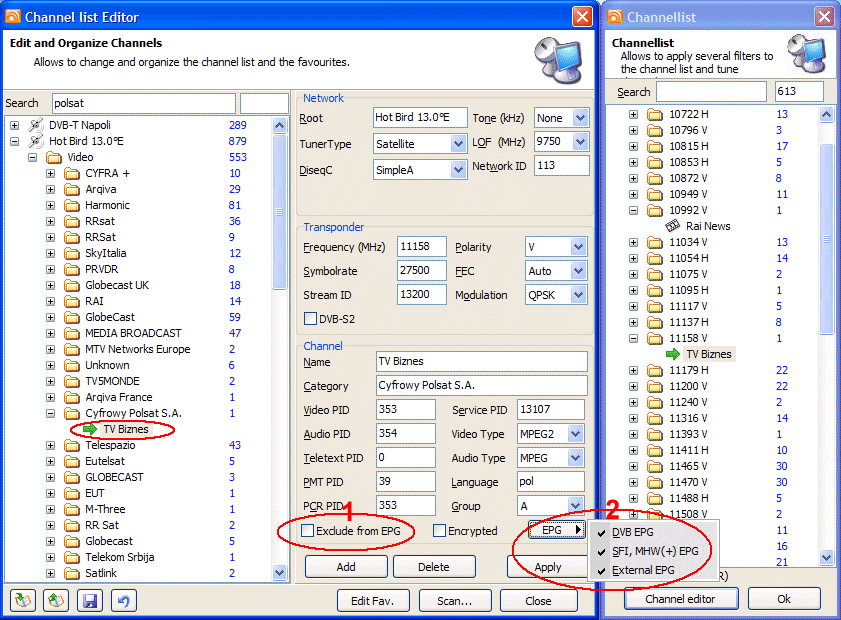
Task: Click the 11179 H folder icon in Channellist
Action: point(654,370)
